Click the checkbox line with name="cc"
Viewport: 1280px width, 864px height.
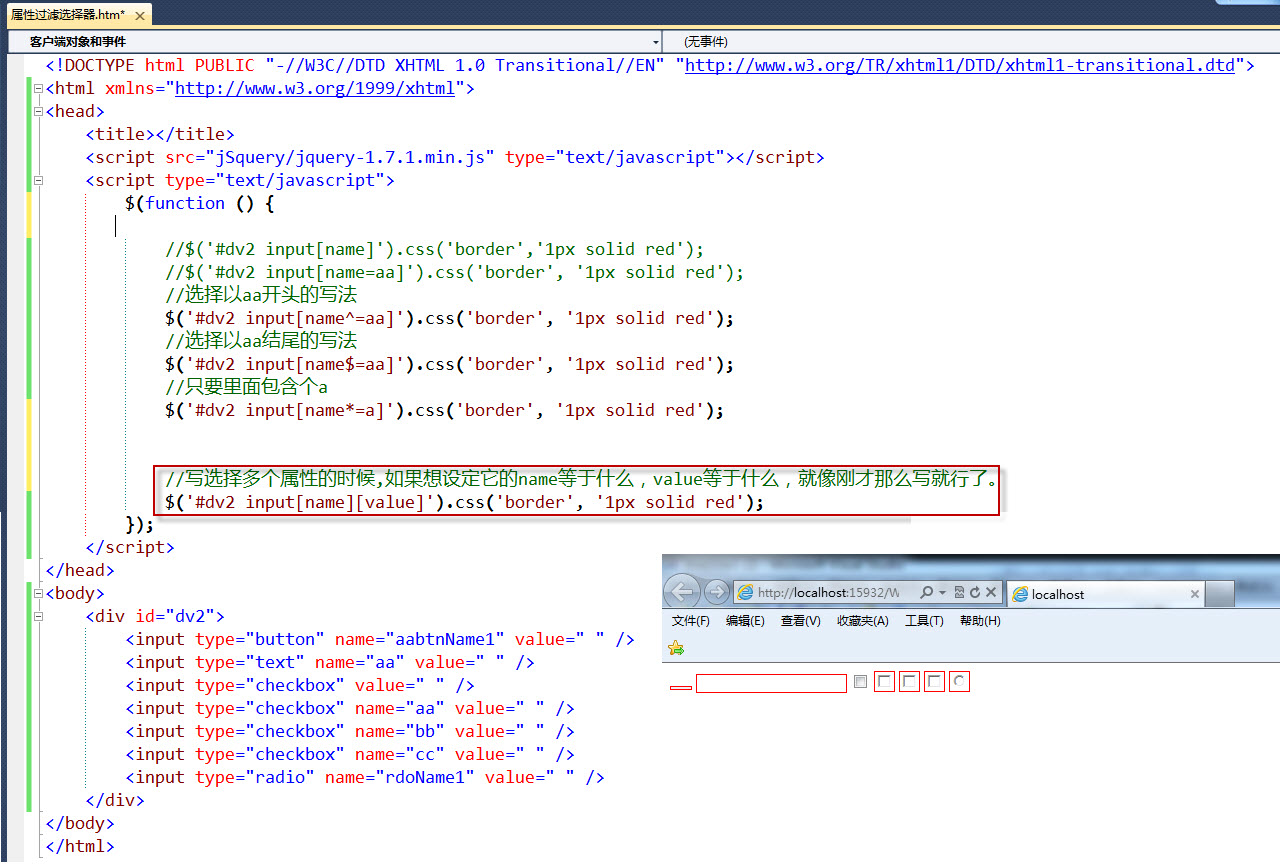pos(350,754)
